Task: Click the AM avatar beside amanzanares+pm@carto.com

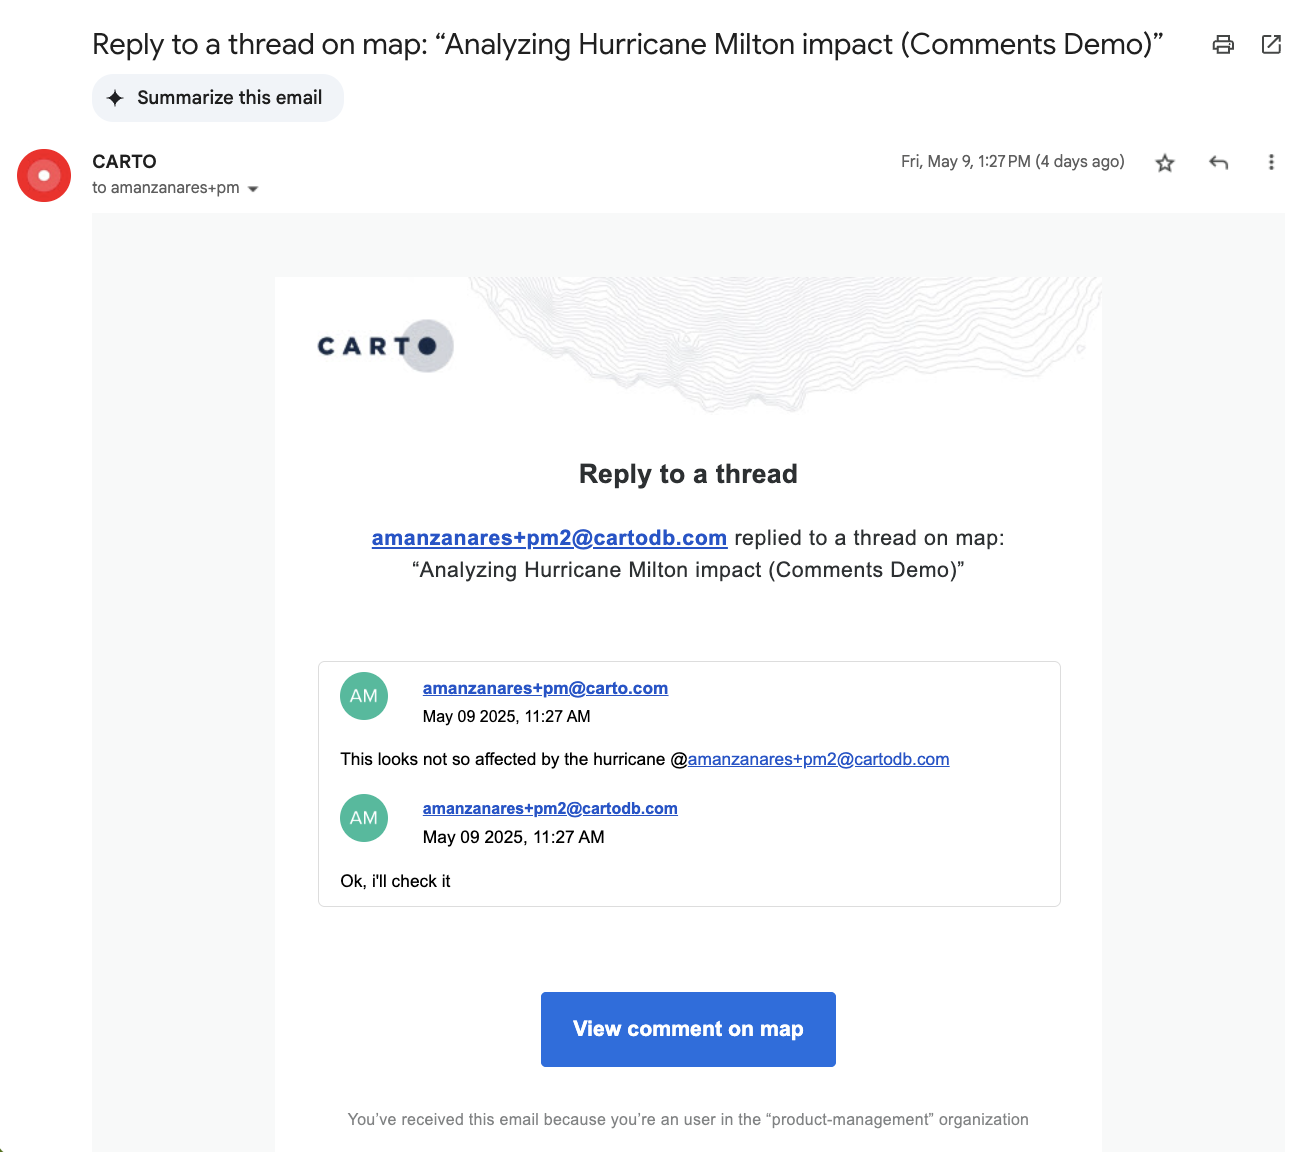Action: (364, 696)
